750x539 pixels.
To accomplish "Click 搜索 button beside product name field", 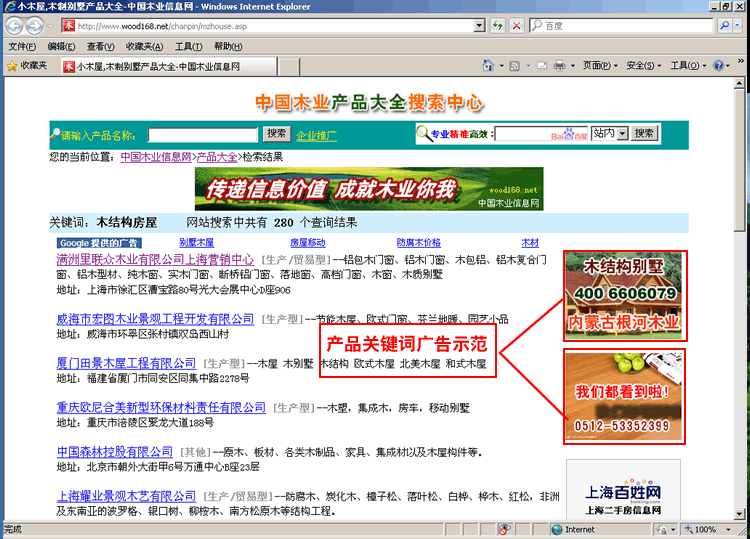I will pyautogui.click(x=276, y=134).
